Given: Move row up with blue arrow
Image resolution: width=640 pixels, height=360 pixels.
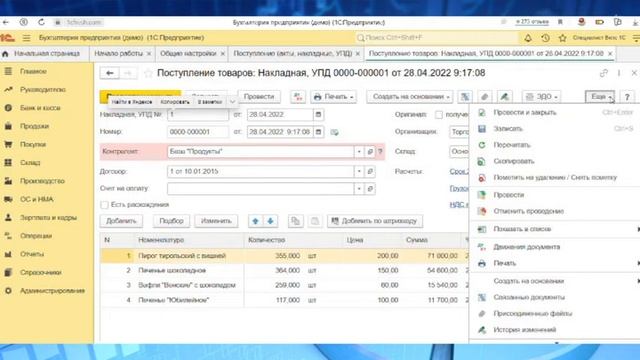Looking at the screenshot, I should pyautogui.click(x=256, y=221).
